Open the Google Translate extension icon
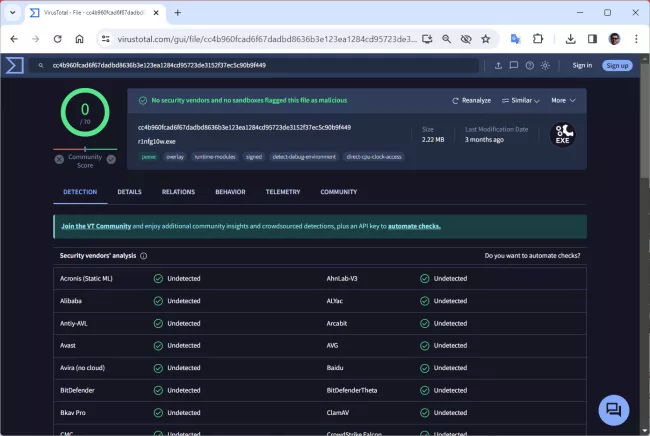 (515, 39)
